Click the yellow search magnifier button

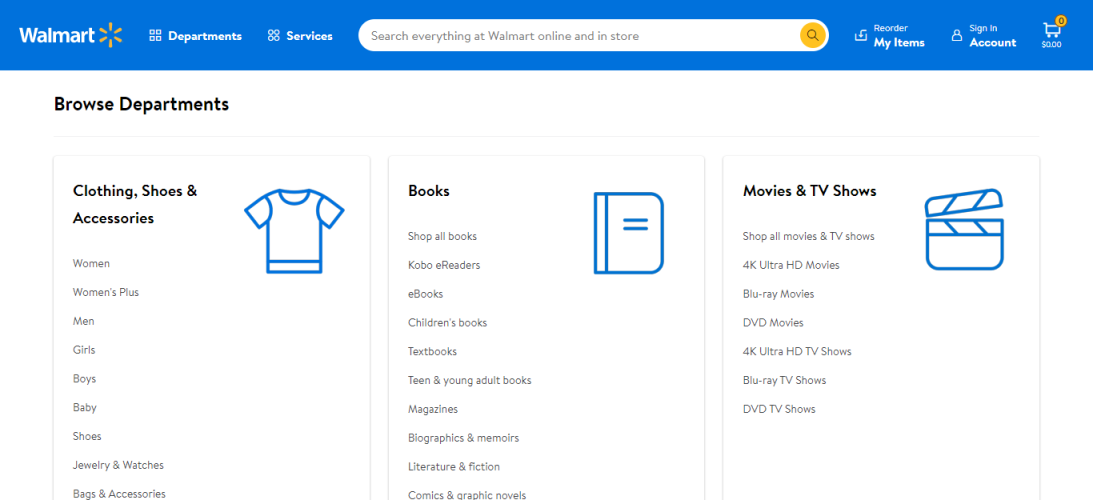point(813,36)
